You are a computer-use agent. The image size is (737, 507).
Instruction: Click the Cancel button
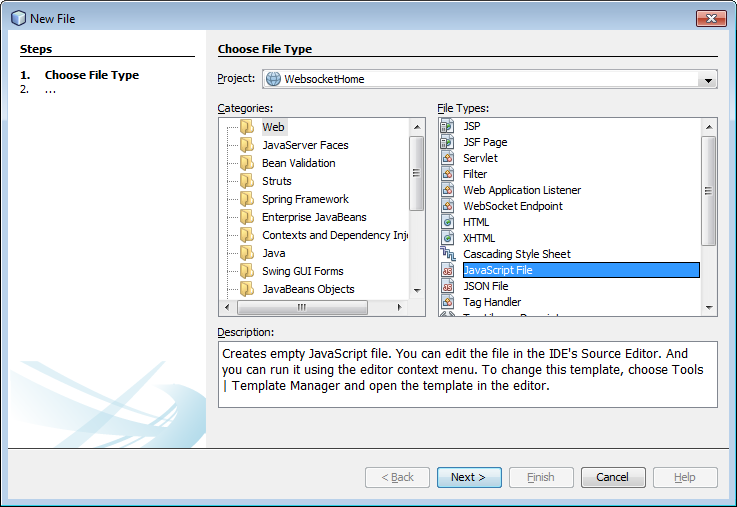click(x=613, y=477)
